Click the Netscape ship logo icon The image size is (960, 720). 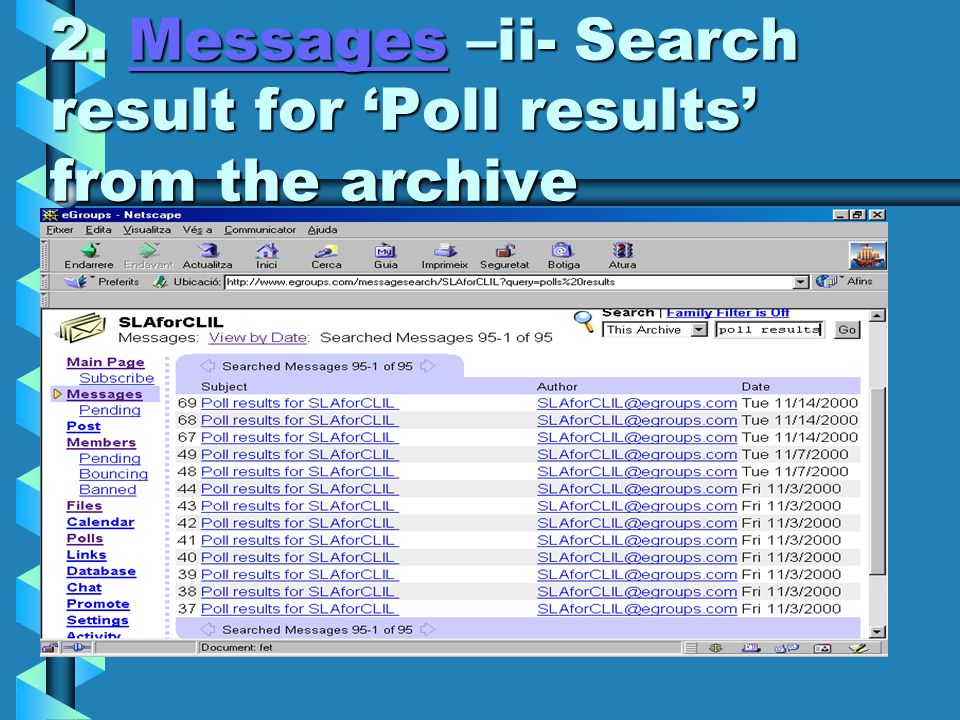(867, 255)
